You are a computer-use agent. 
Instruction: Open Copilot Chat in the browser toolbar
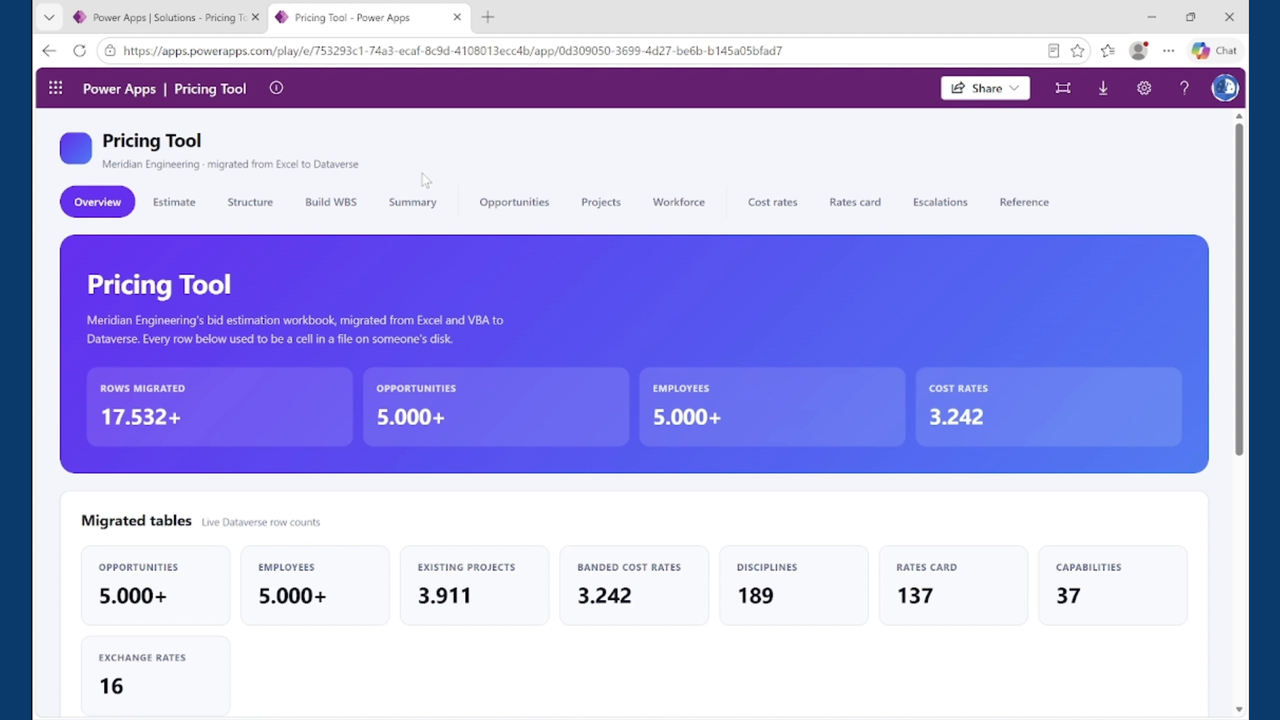coord(1214,50)
